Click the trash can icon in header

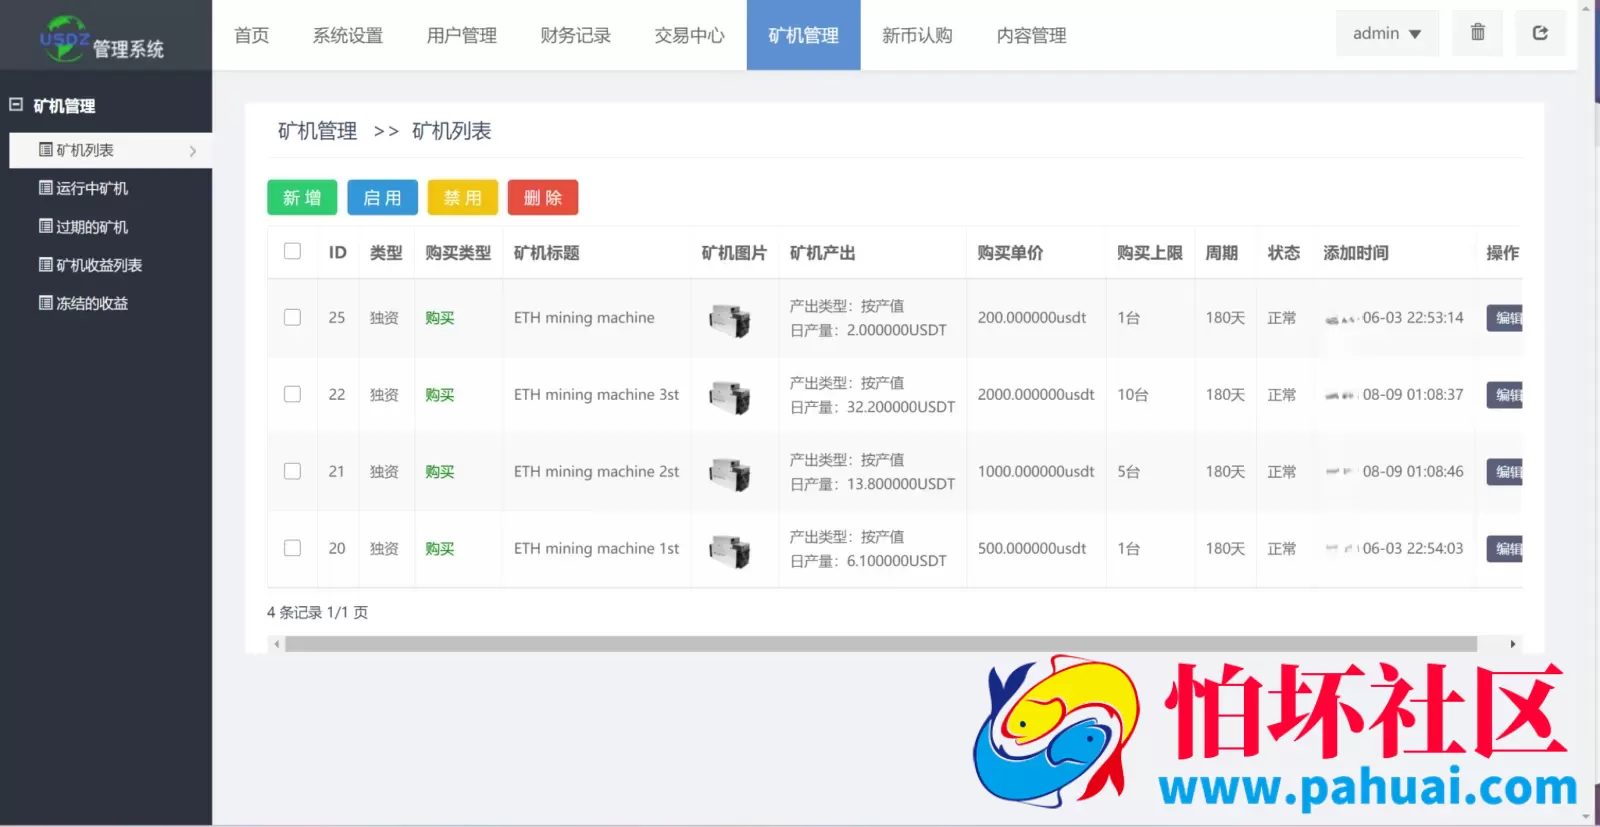click(1478, 33)
